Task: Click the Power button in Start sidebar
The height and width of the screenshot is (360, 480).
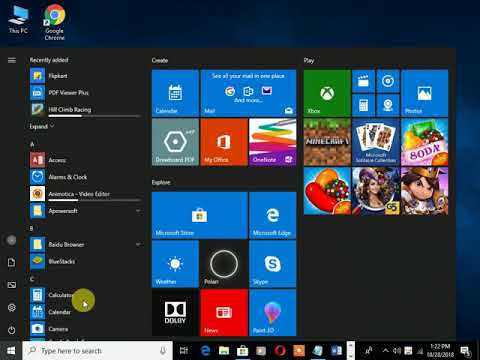Action: point(12,330)
